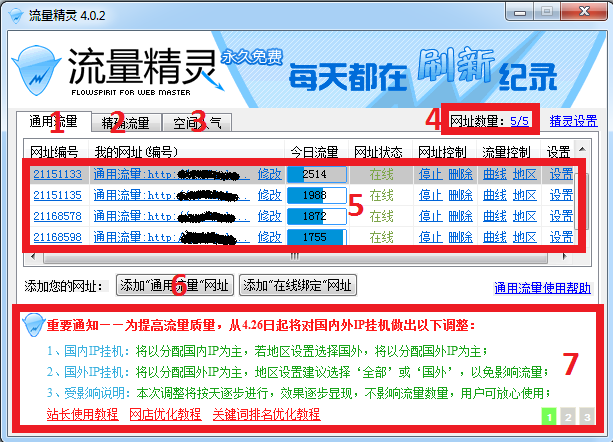This screenshot has width=613, height=442.
Task: Click 修改 for site 21151135
Action: [x=269, y=194]
